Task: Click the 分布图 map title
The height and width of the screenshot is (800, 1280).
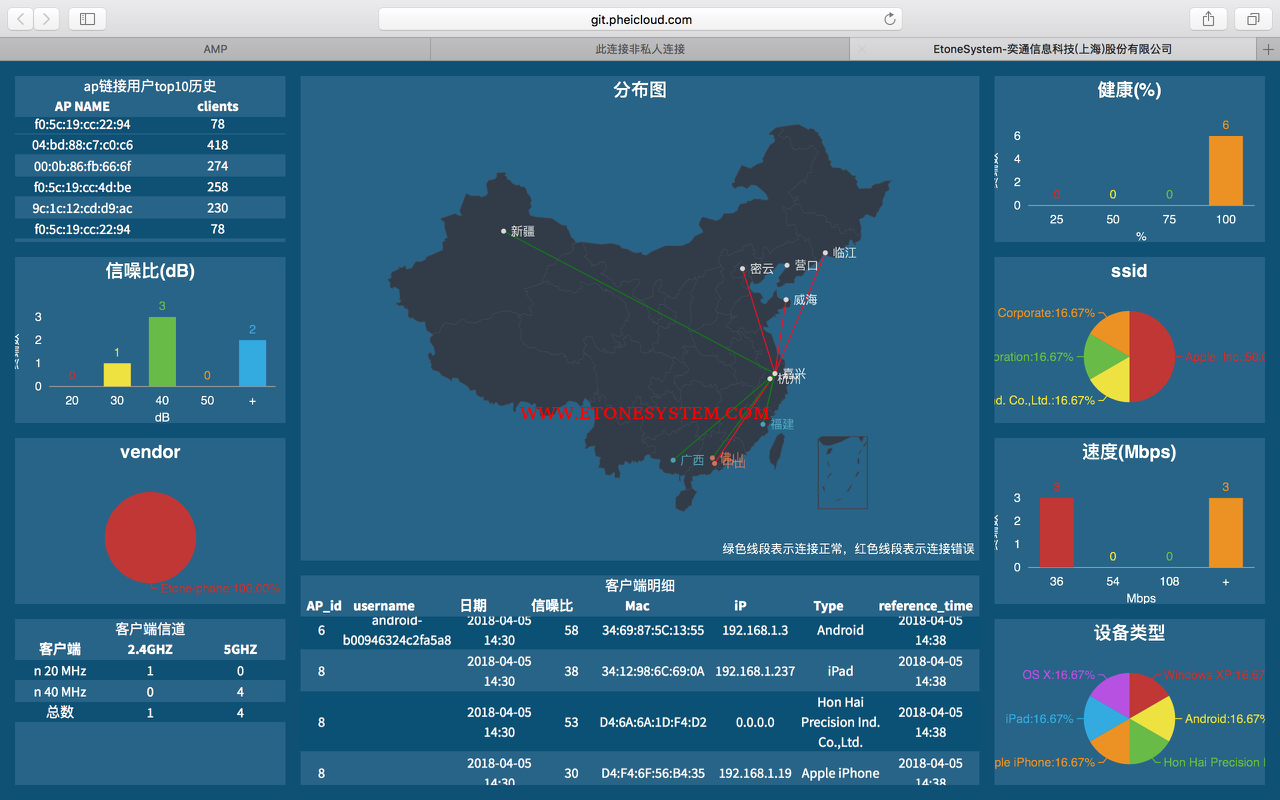Action: tap(640, 90)
